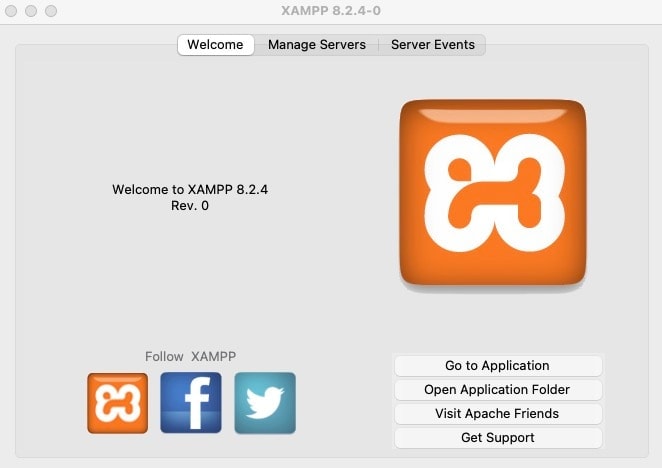Switch to the Welcome tab
The image size is (662, 468).
coord(216,45)
